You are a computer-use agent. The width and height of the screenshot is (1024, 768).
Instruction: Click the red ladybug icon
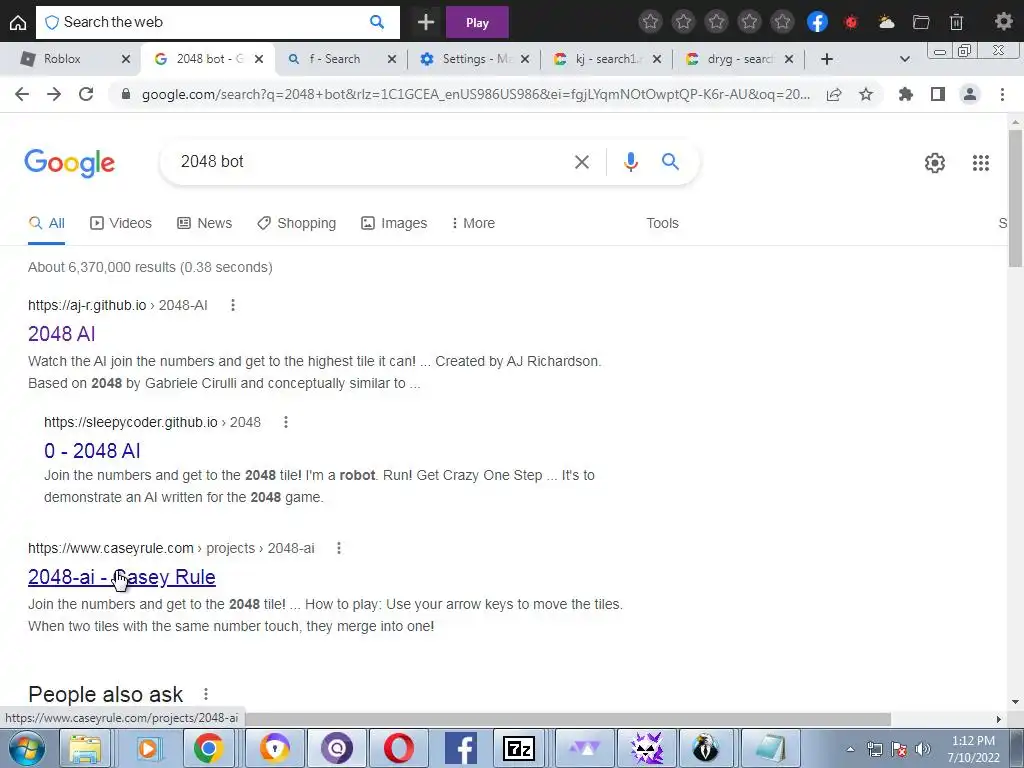851,22
